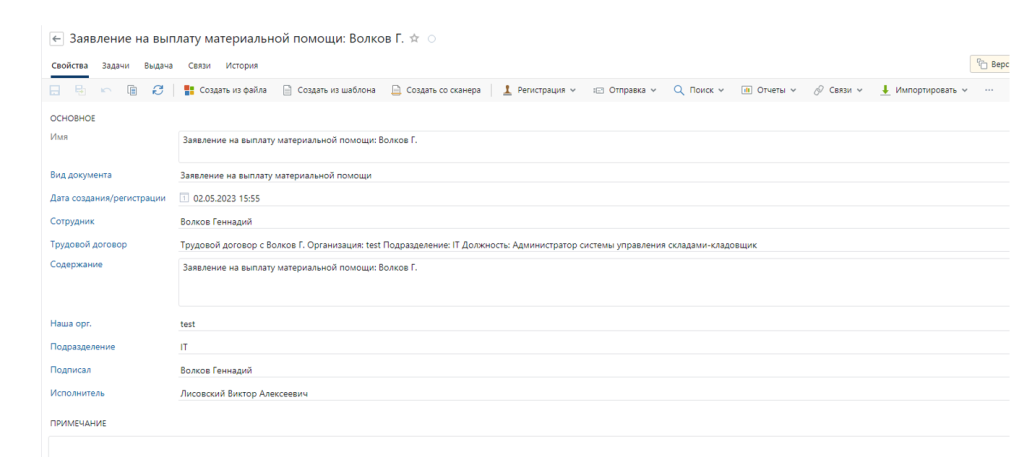Click Создать из файла button

pos(225,91)
